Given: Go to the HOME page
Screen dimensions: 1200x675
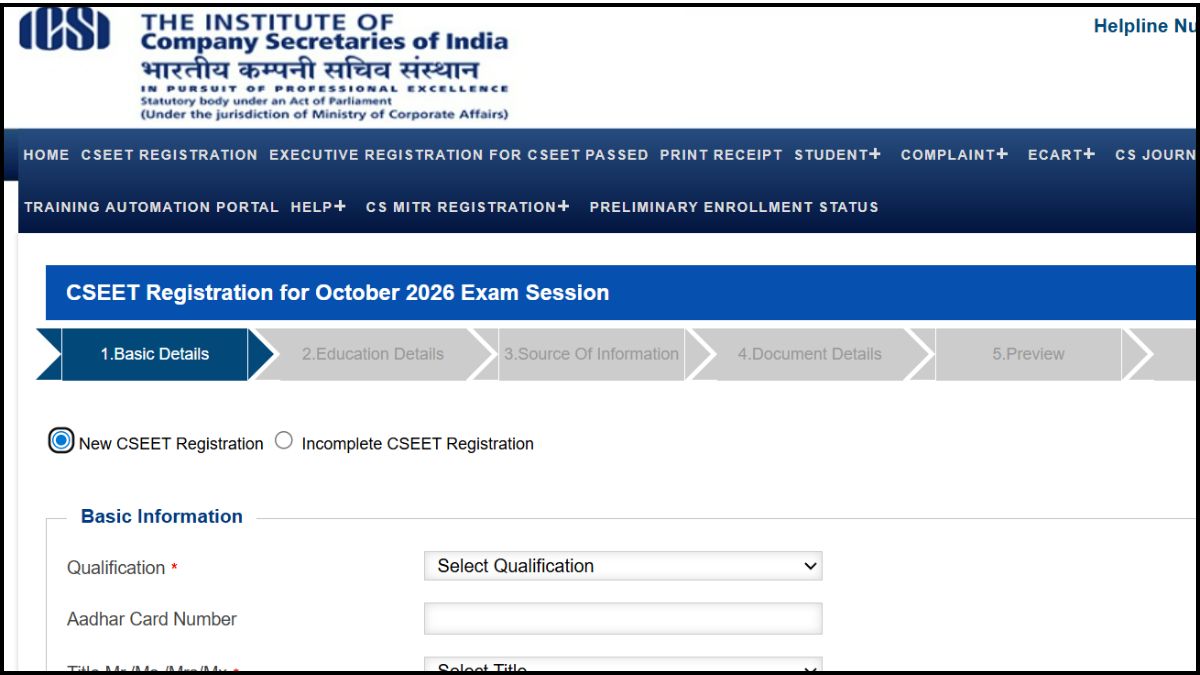Looking at the screenshot, I should (x=46, y=155).
